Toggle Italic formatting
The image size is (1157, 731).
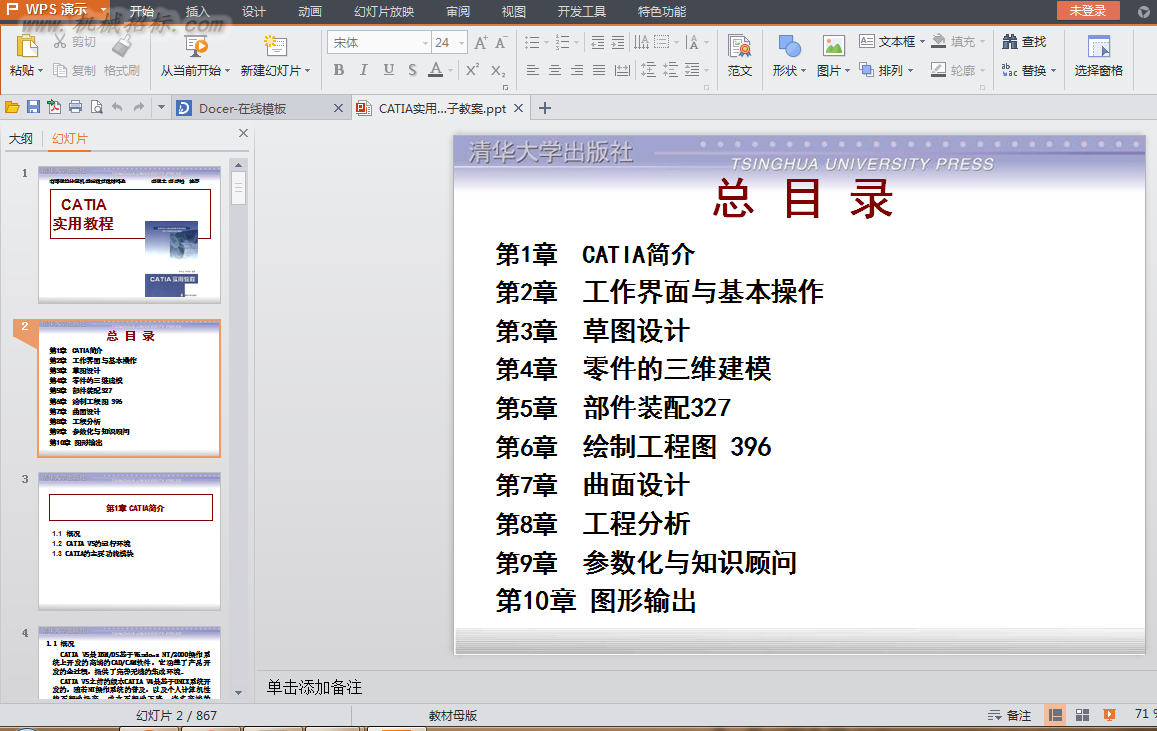pyautogui.click(x=363, y=69)
